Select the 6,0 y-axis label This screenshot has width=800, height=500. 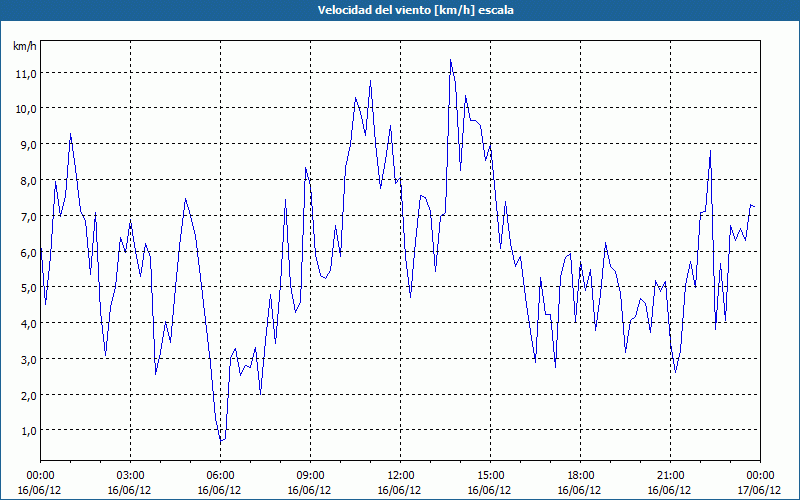(29, 252)
